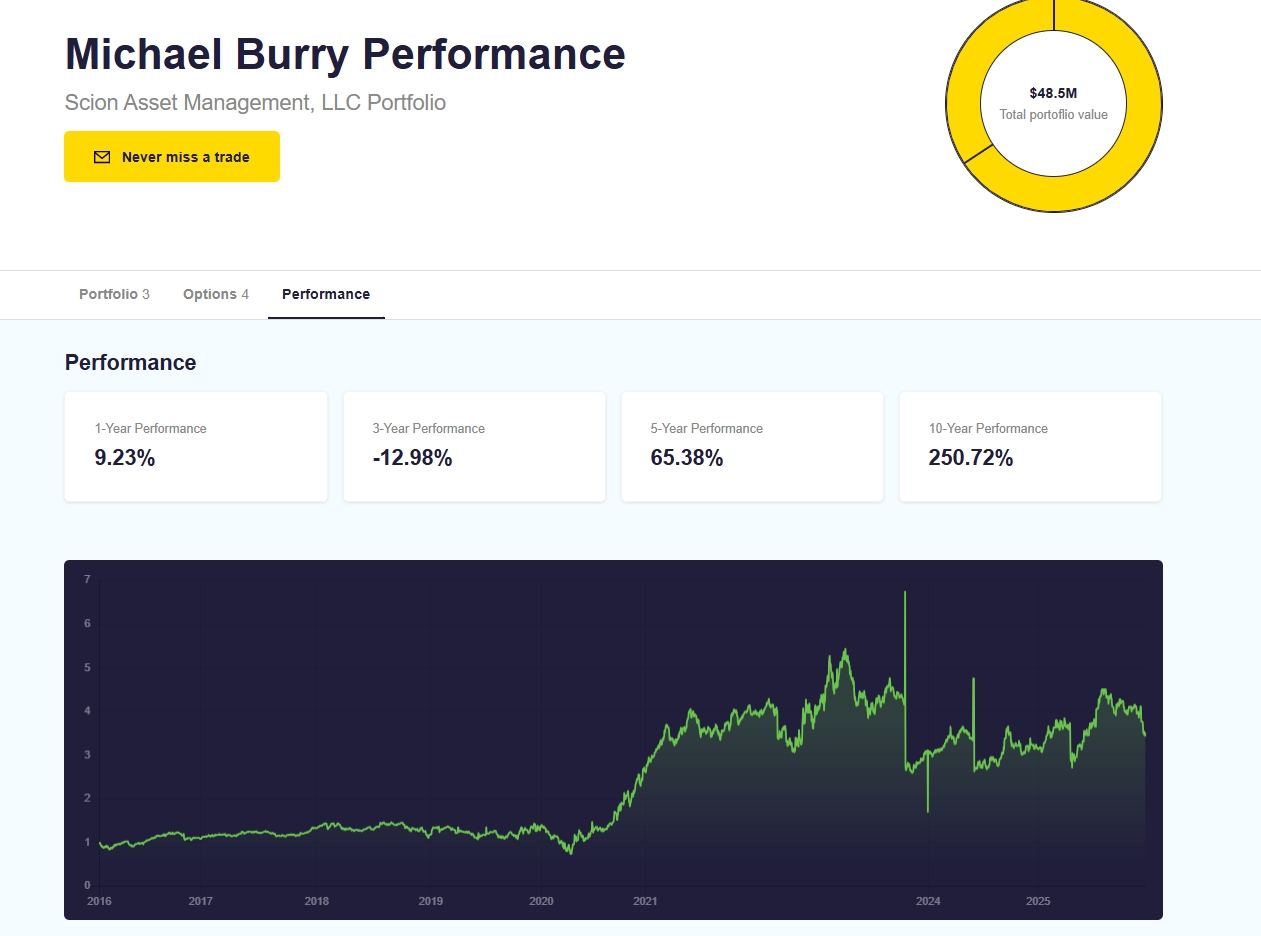Click the $48.5M total portfolio value label

pyautogui.click(x=1053, y=93)
